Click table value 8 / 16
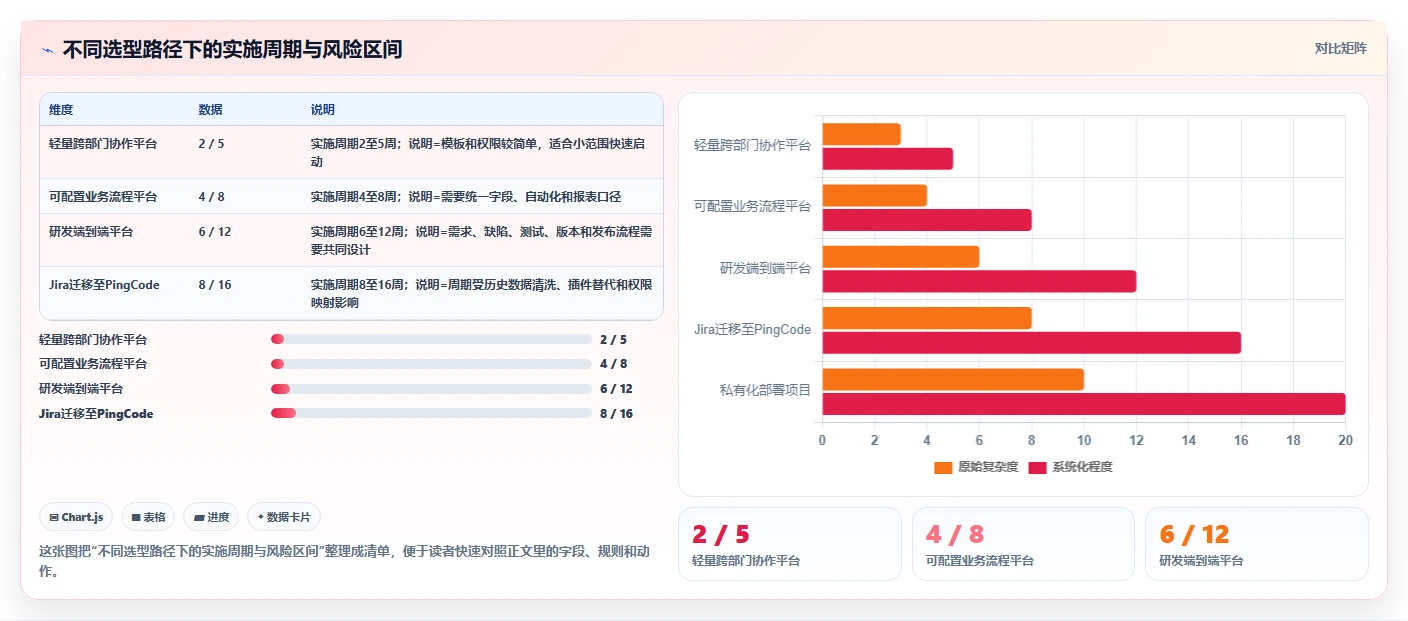This screenshot has width=1408, height=621. [x=214, y=285]
